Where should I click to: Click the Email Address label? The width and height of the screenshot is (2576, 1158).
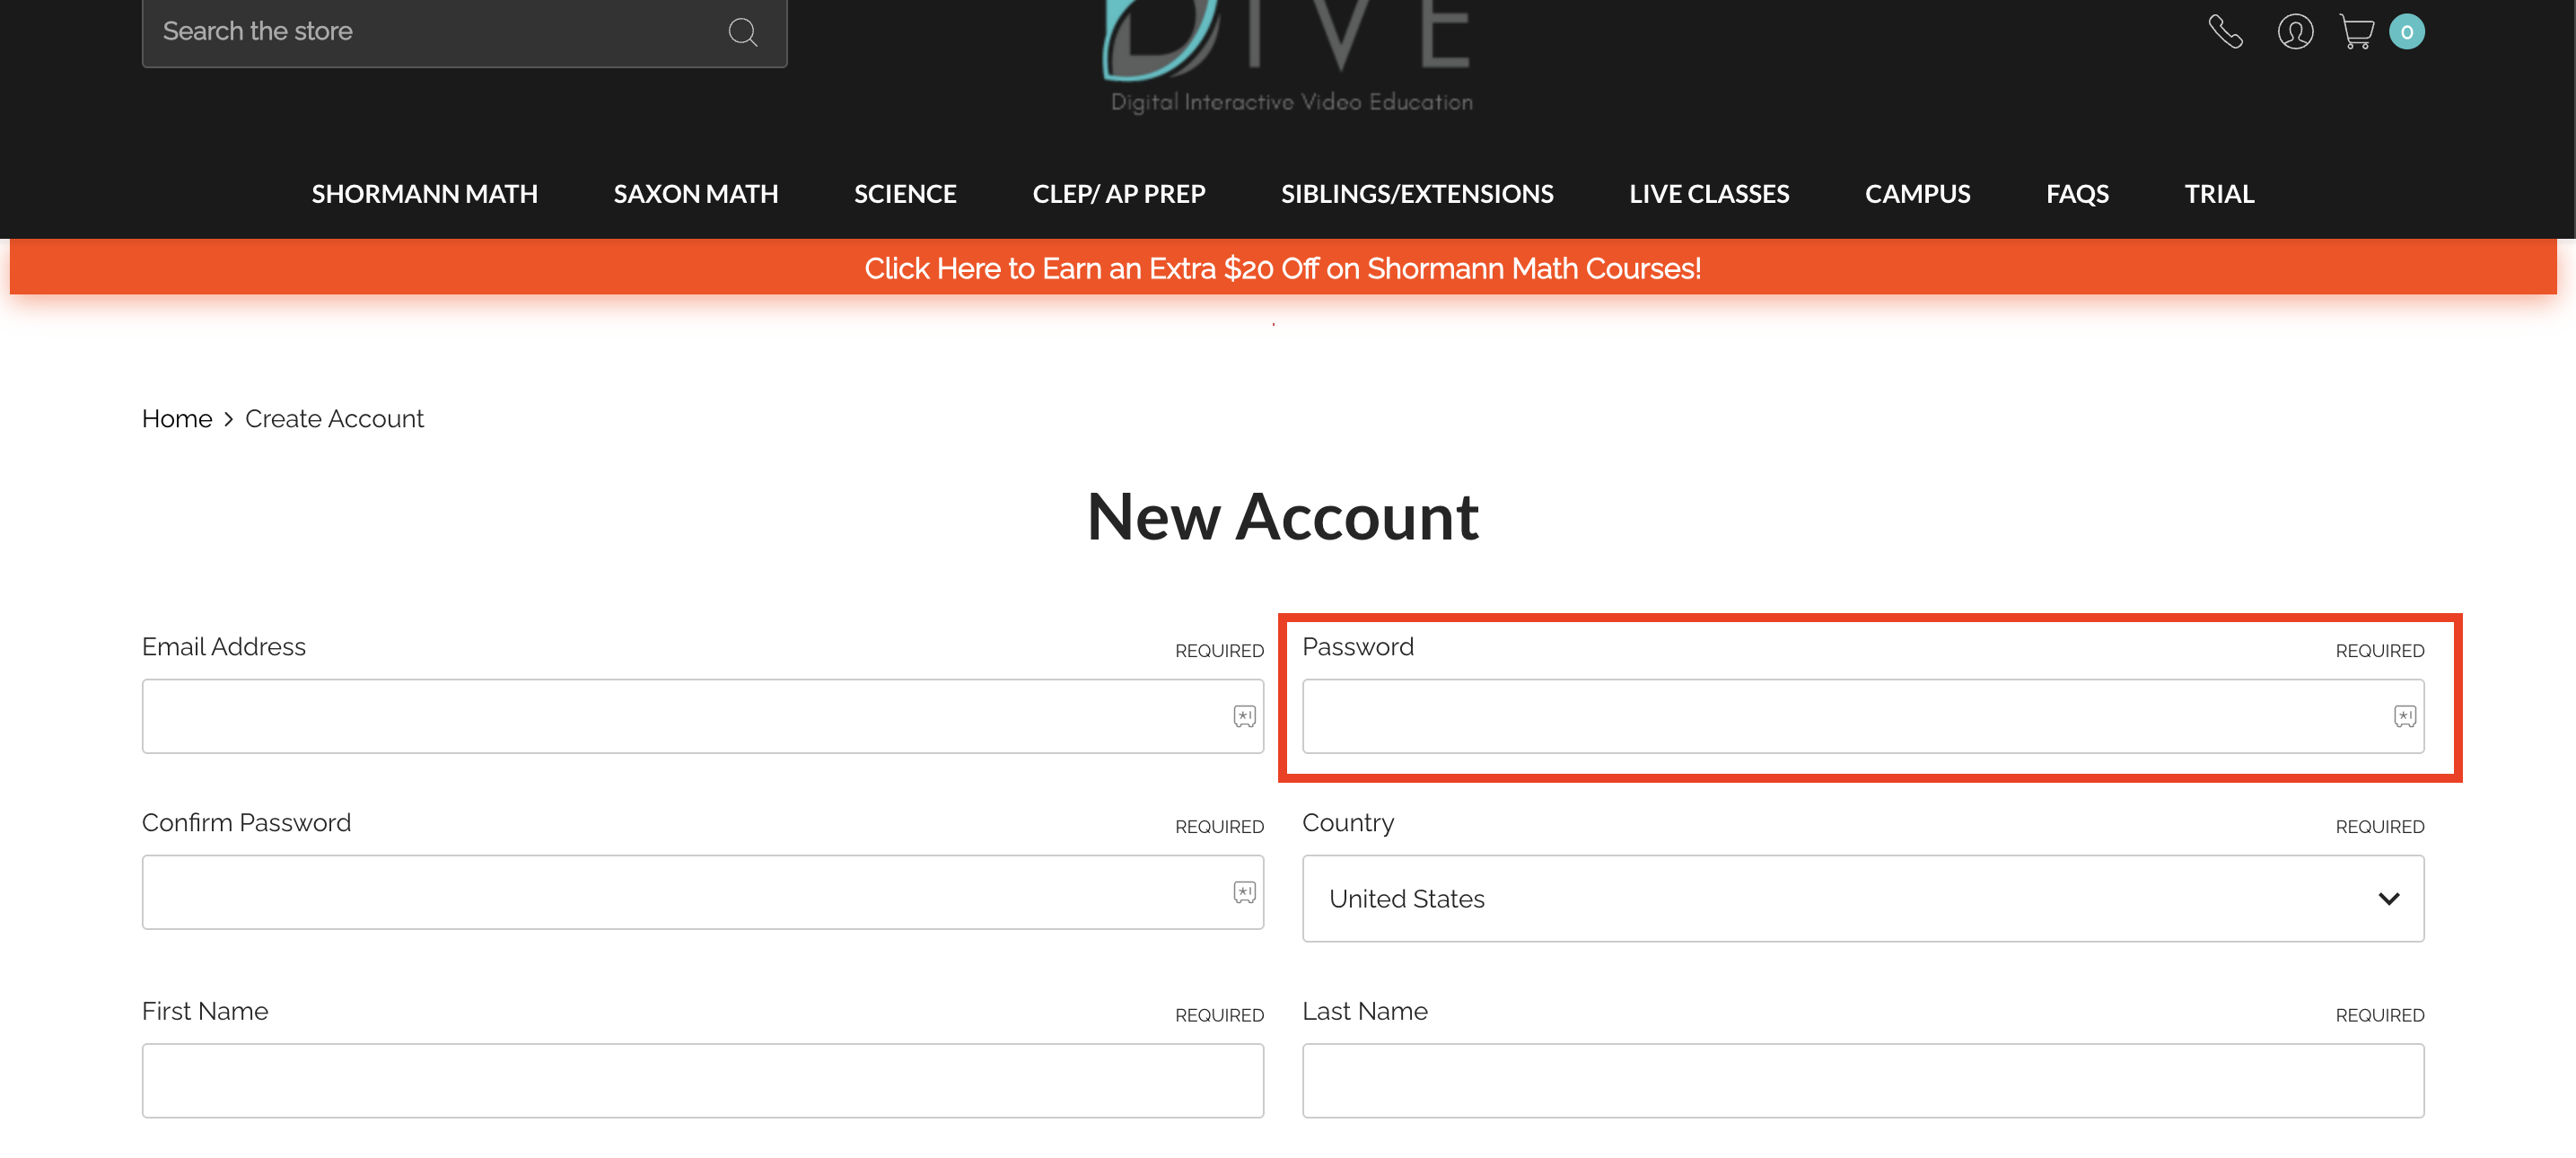[224, 647]
